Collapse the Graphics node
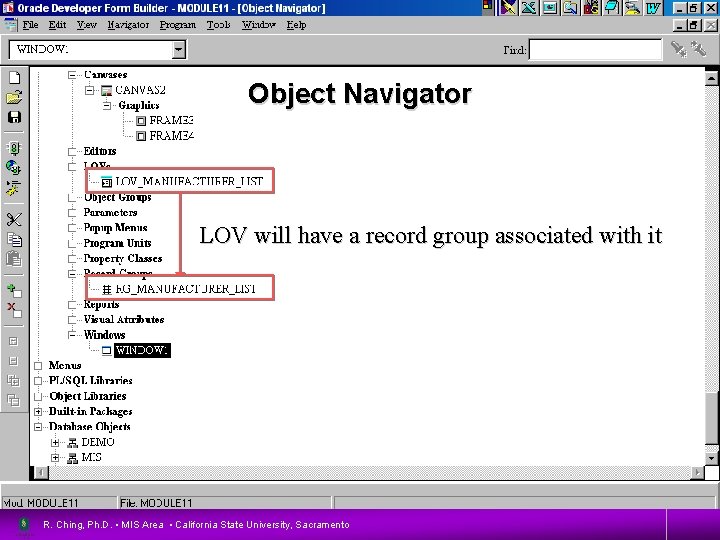This screenshot has width=720, height=540. point(107,106)
